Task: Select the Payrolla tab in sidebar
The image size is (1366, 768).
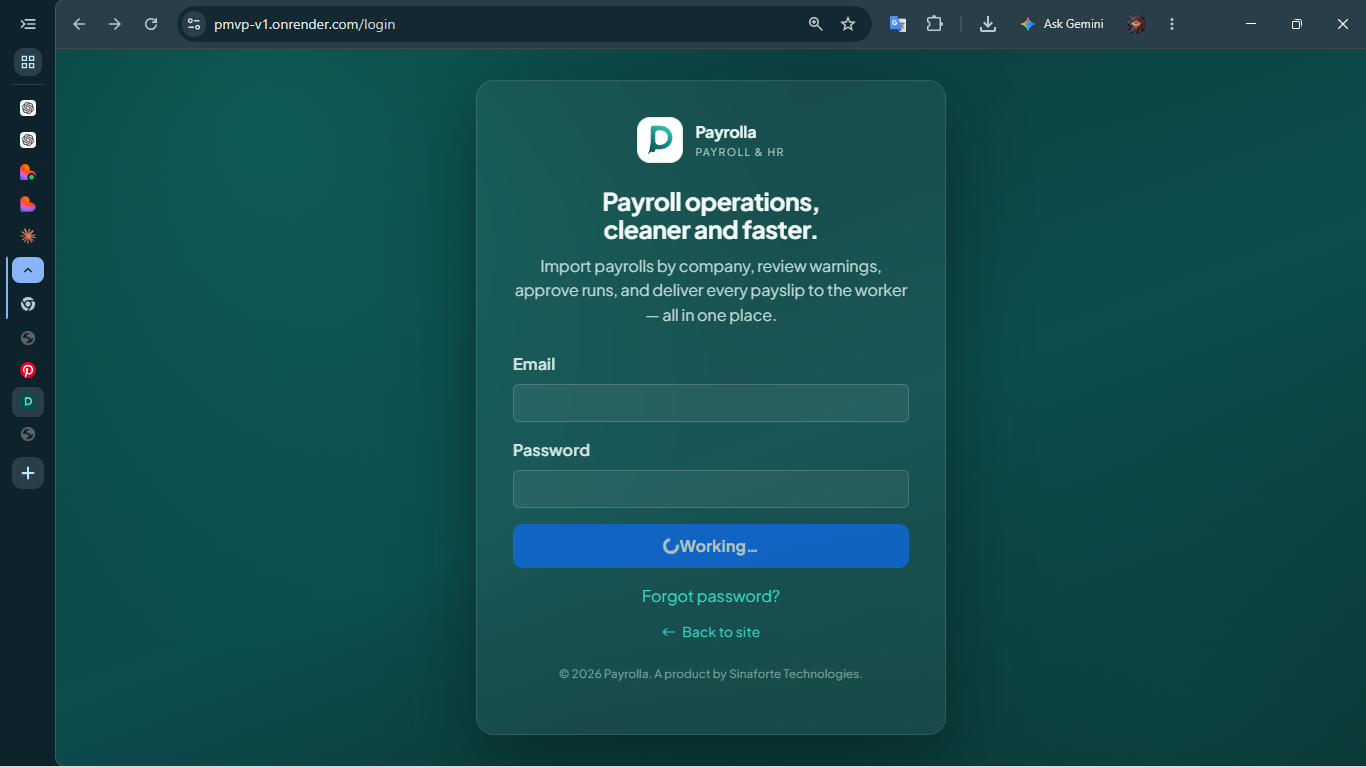Action: [x=28, y=402]
